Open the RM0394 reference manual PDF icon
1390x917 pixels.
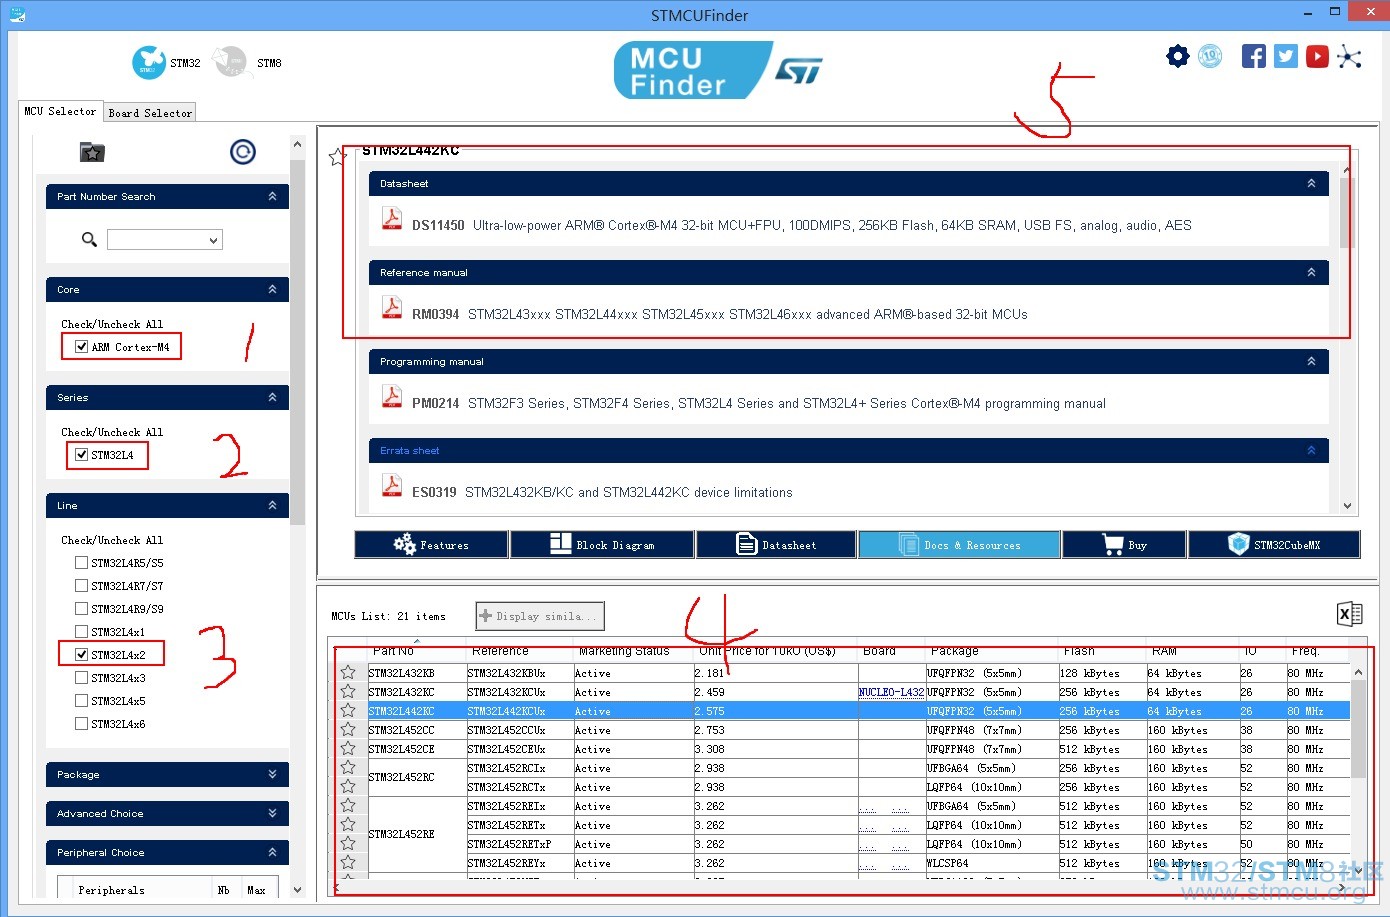click(391, 308)
